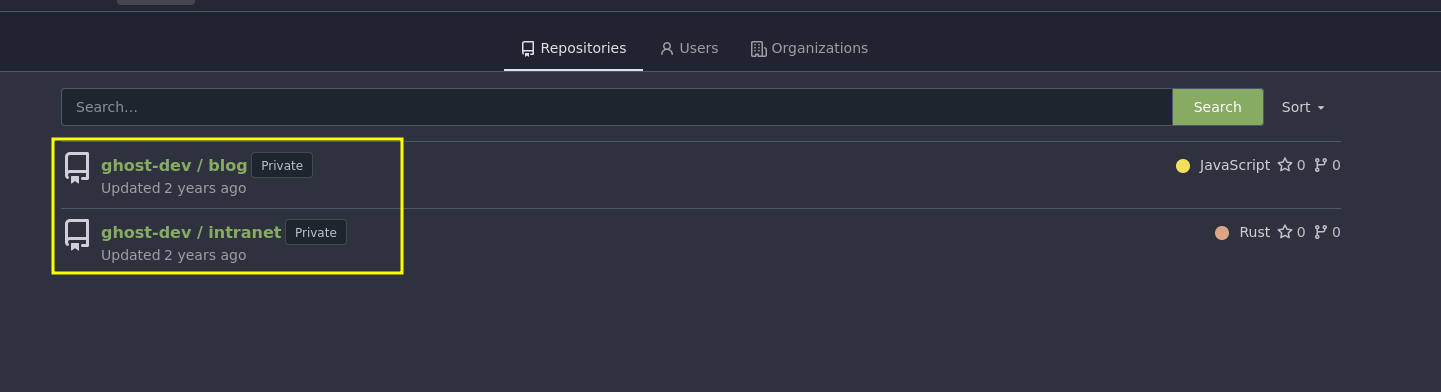Click the star icon in the intranet row
The image size is (1441, 392).
(1285, 232)
